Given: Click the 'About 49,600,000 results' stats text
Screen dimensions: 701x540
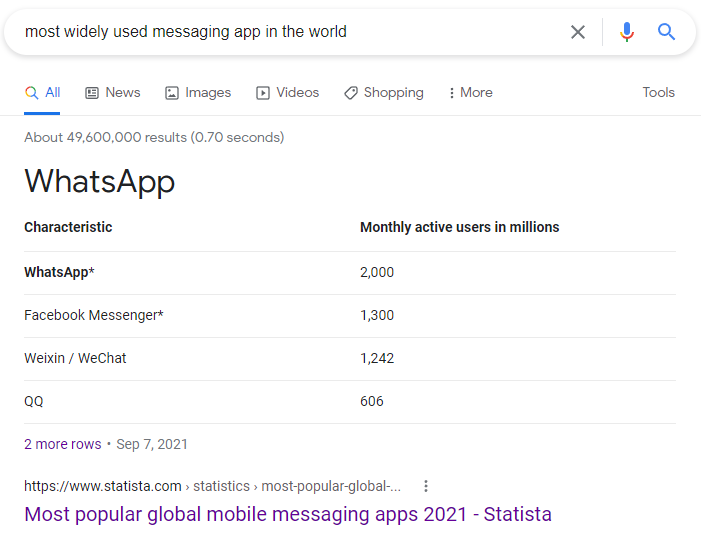Looking at the screenshot, I should point(154,137).
